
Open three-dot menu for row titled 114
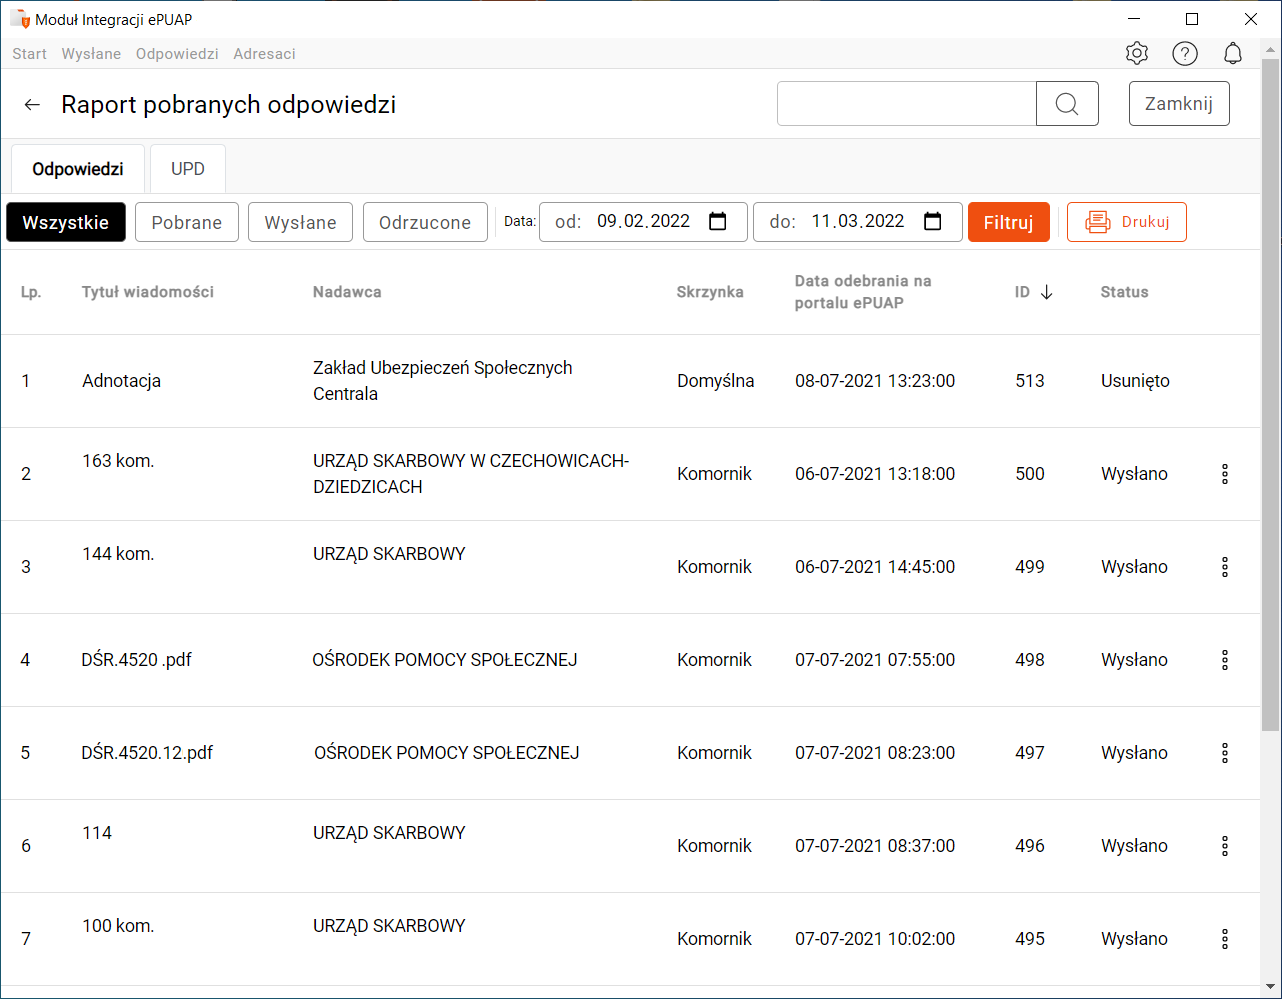click(x=1225, y=846)
